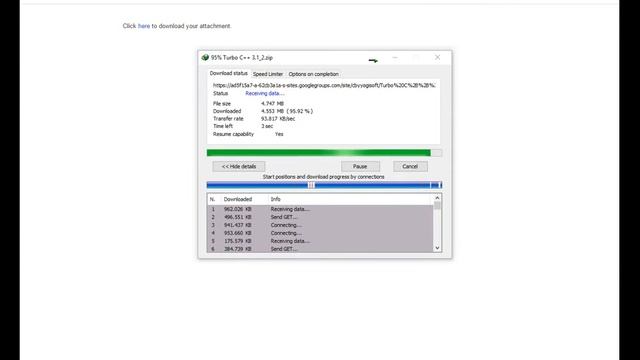Click the scroll down arrow in connections list
Screen dimensions: 640x360
point(437,248)
